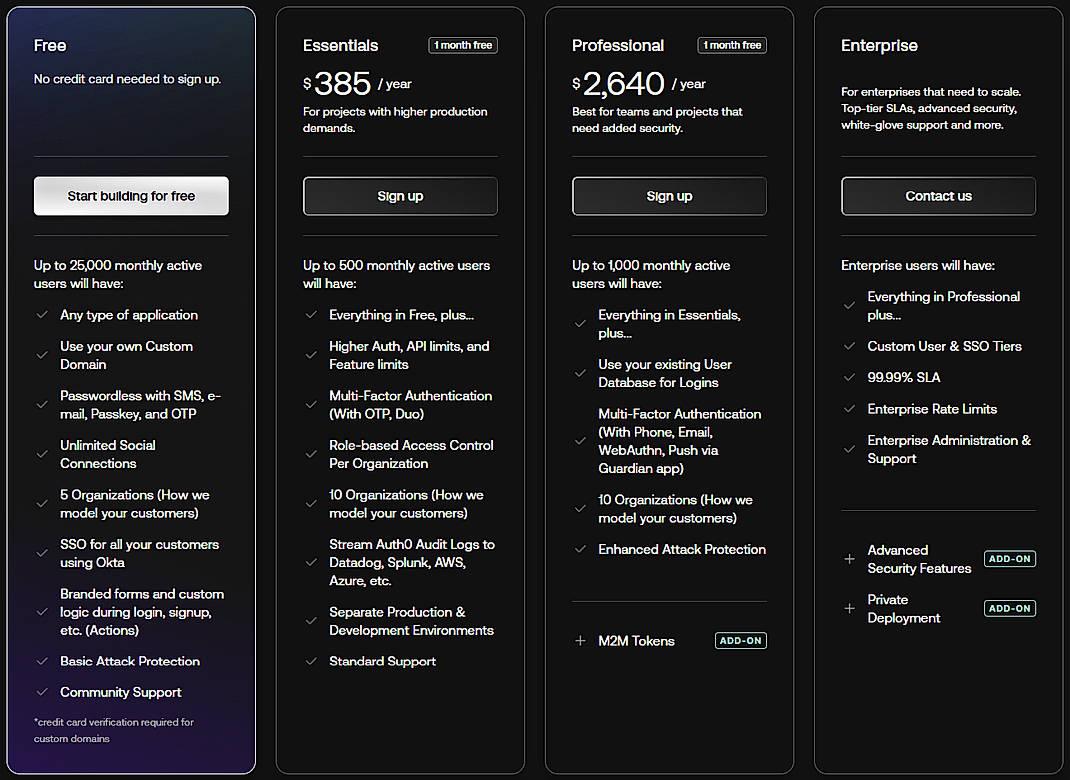Click 'For enterprises that need to scale' description

click(931, 108)
